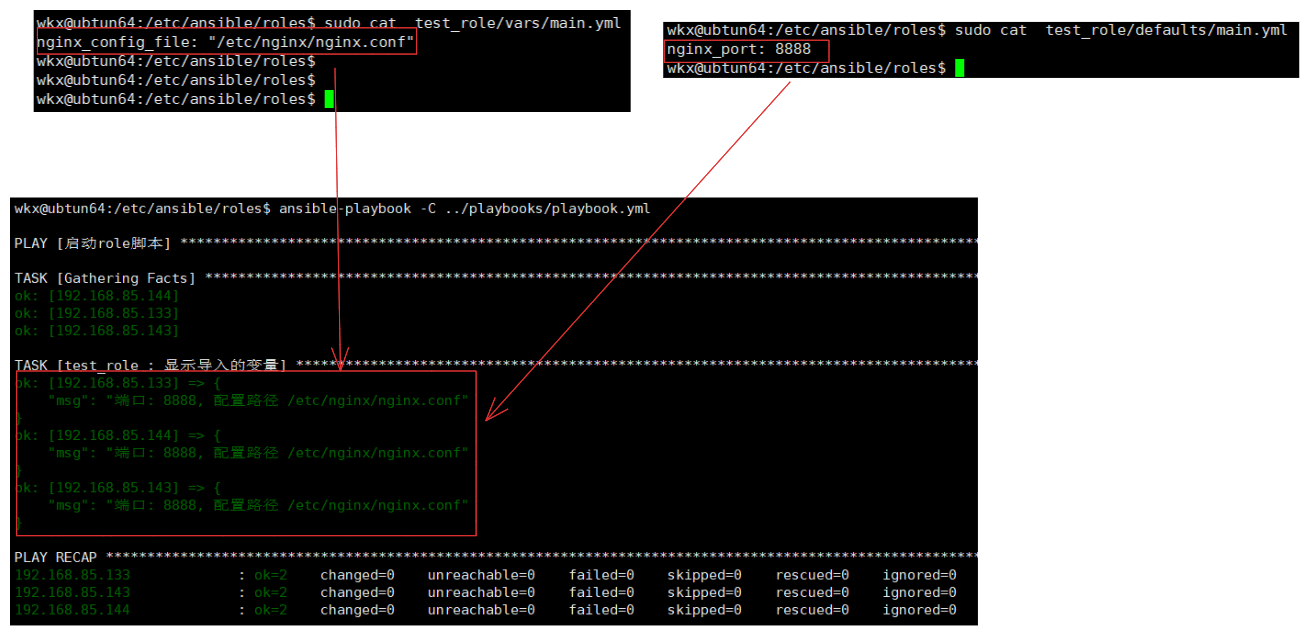The height and width of the screenshot is (635, 1309).
Task: Click 'ok: [192.168.85.143]' under Gathering Facts
Action: tap(97, 330)
